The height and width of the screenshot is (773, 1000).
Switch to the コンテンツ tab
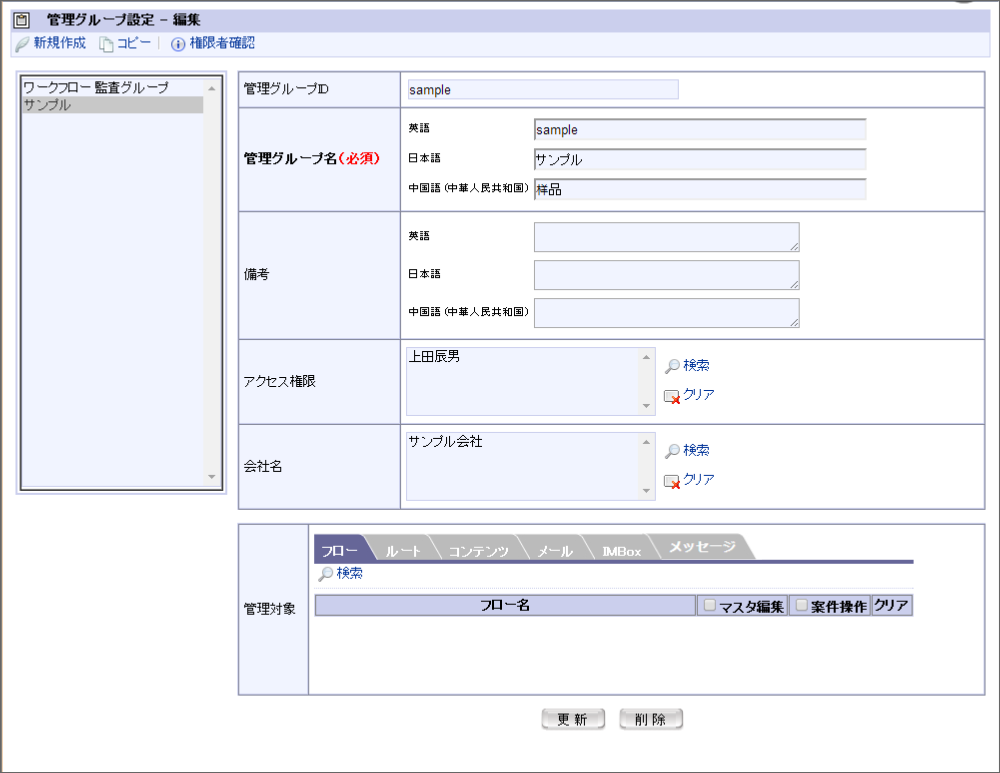coord(478,551)
